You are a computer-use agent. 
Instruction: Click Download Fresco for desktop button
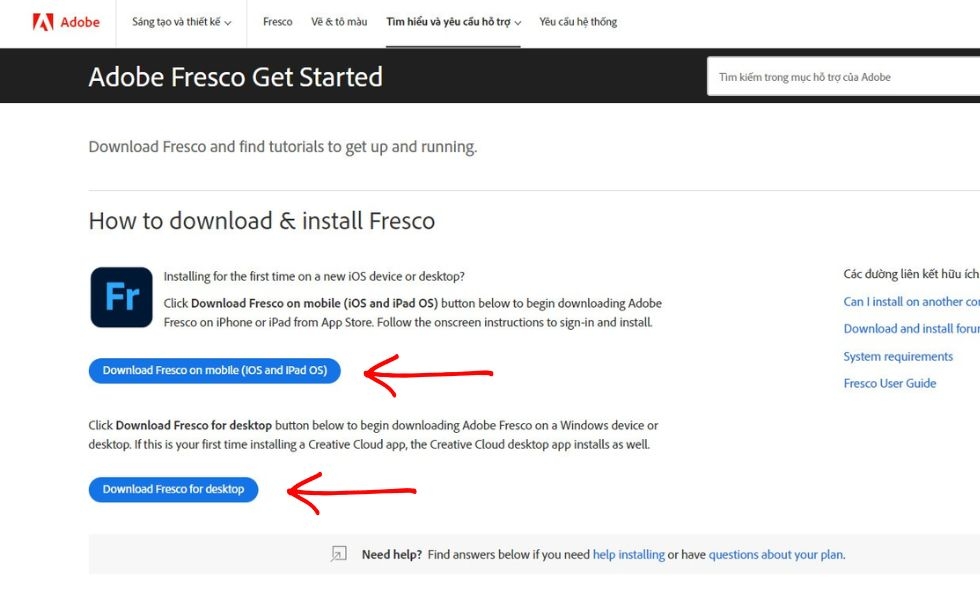tap(173, 489)
